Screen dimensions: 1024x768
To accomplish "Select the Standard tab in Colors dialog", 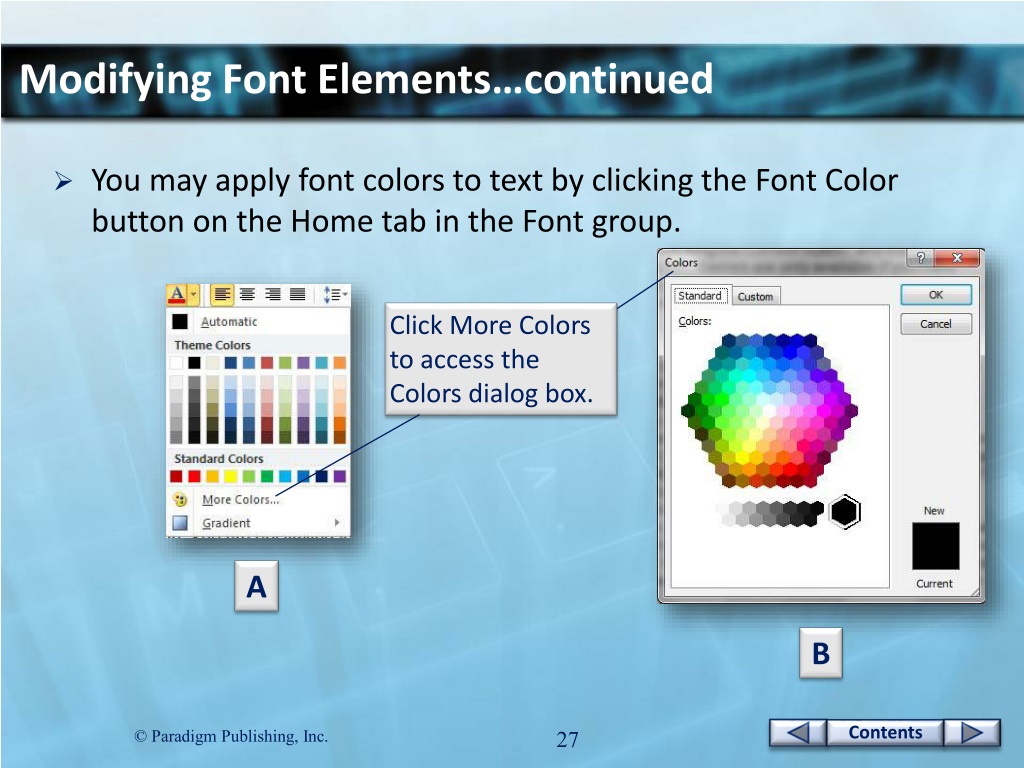I will [x=699, y=296].
